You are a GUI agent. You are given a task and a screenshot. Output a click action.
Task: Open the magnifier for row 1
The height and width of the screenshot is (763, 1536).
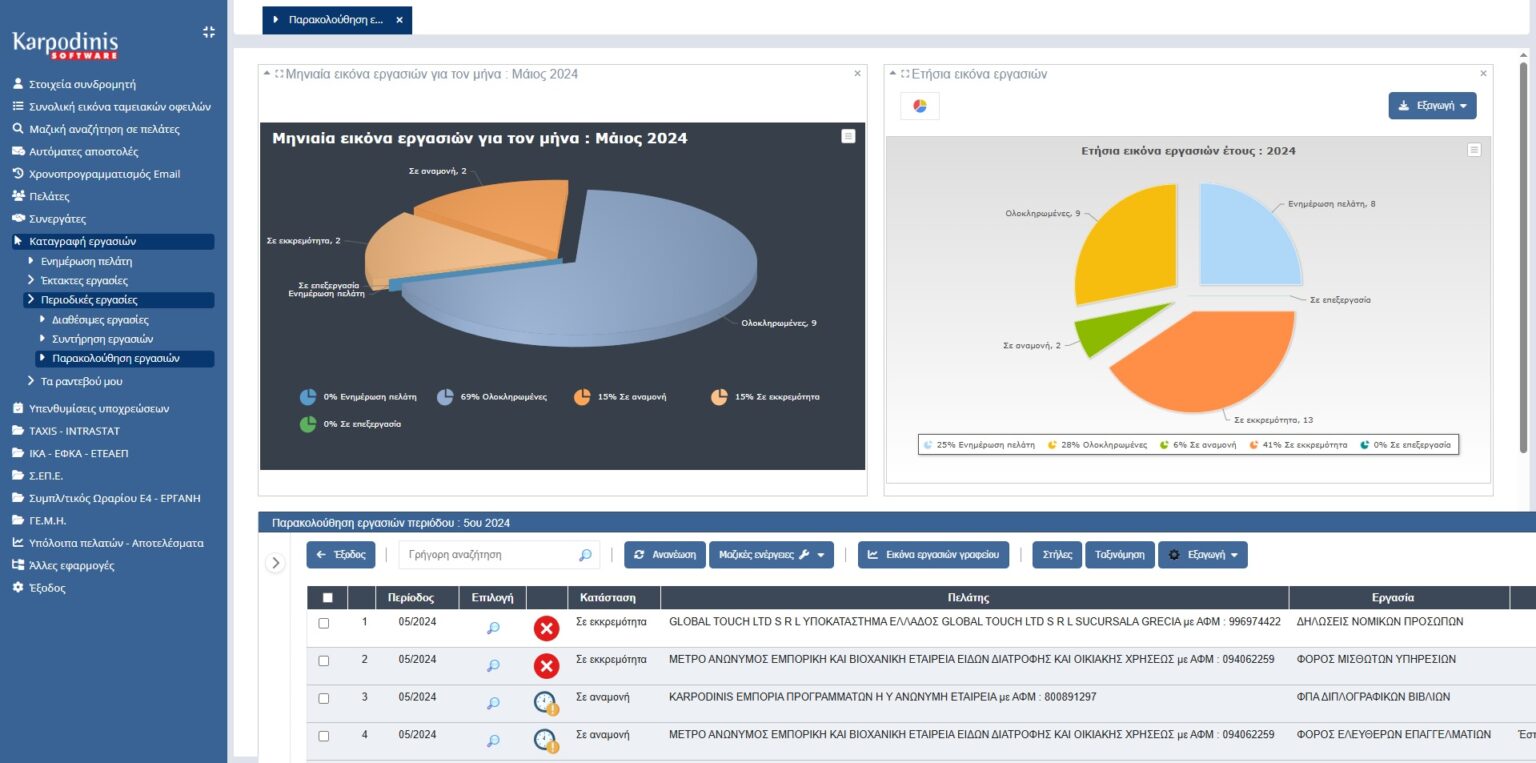493,628
